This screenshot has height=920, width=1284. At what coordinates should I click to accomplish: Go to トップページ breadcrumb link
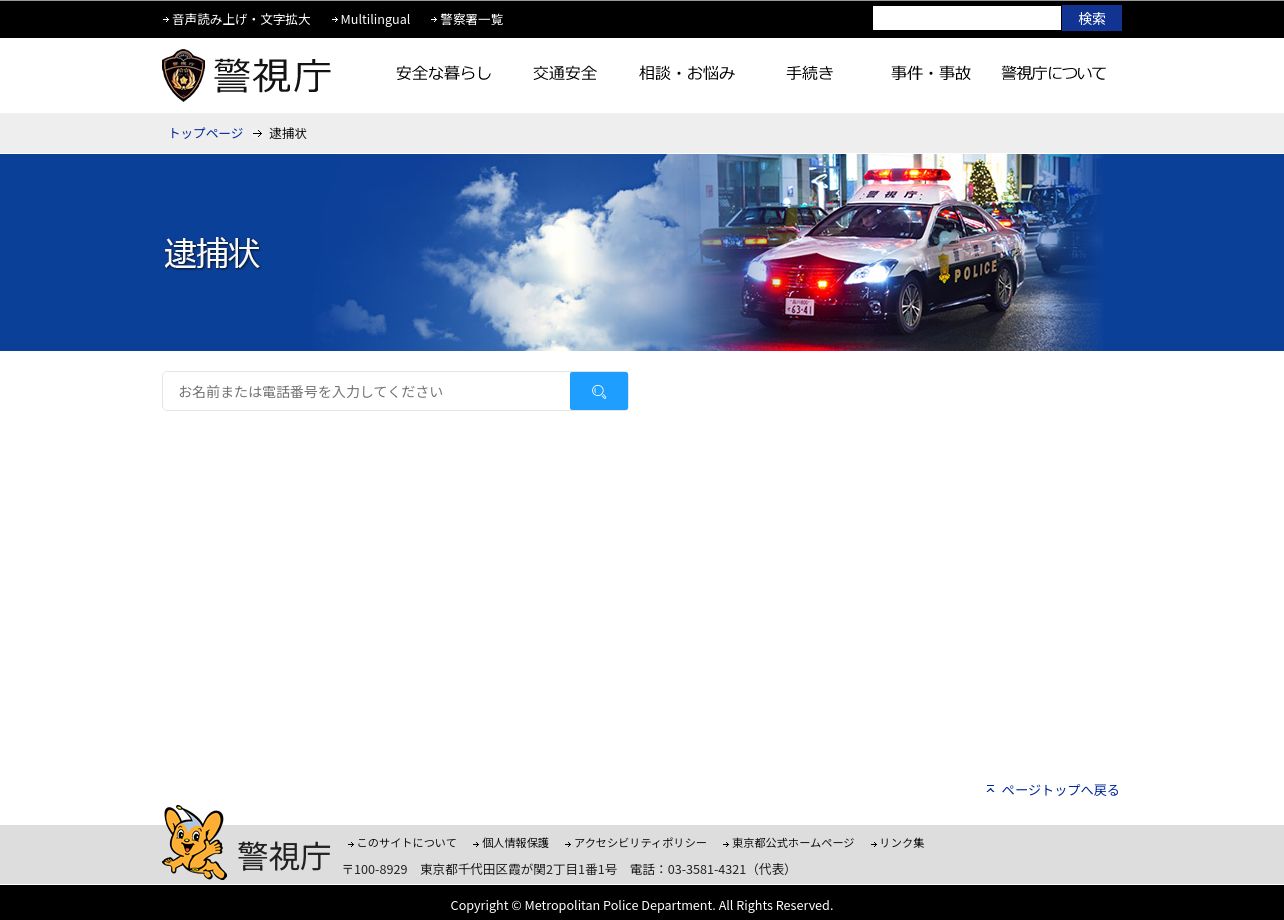206,133
